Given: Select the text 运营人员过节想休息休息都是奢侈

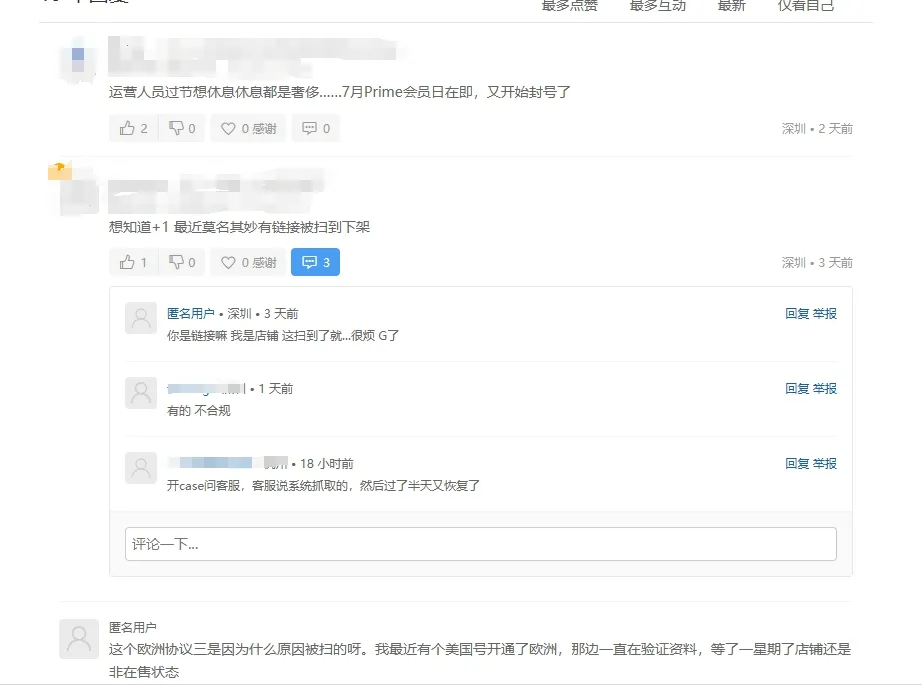Looking at the screenshot, I should [x=214, y=92].
